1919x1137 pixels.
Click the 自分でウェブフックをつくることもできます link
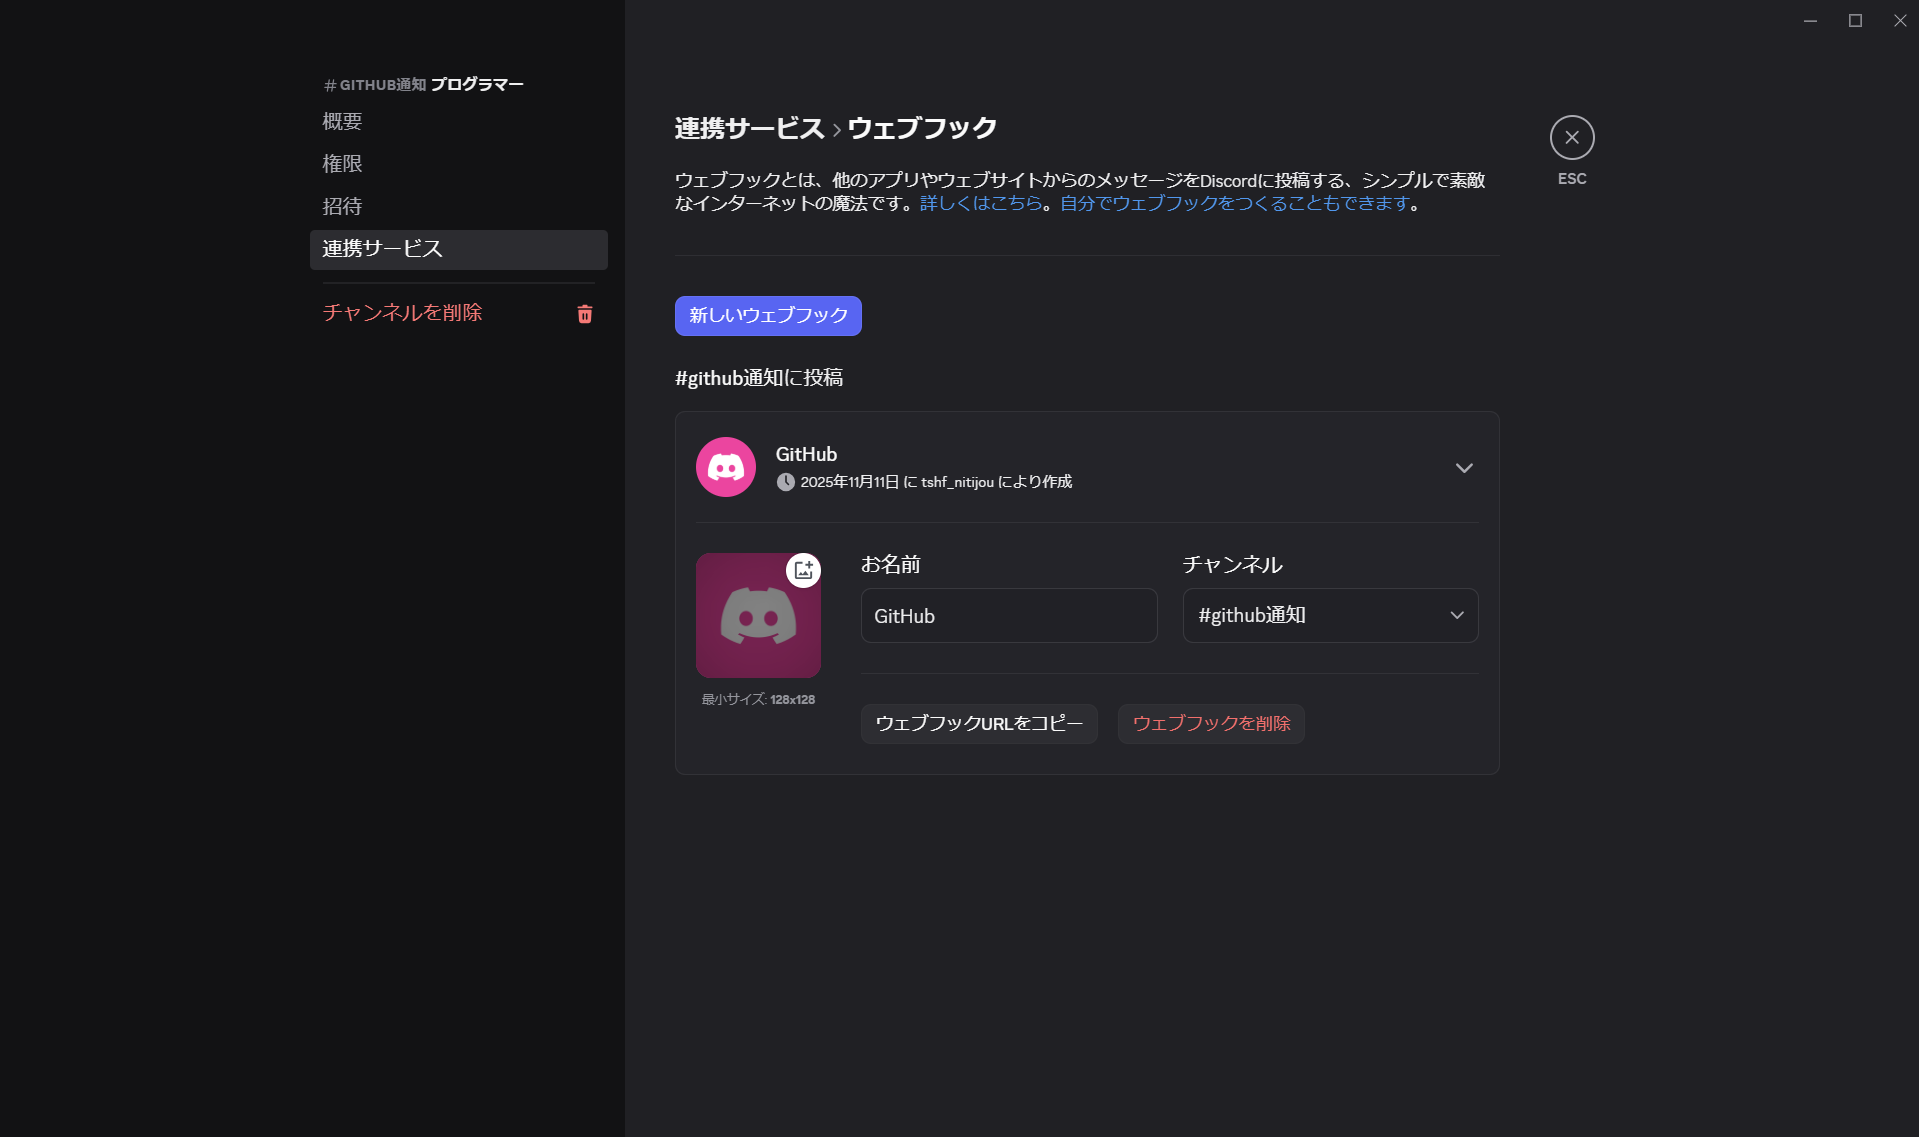click(1231, 203)
